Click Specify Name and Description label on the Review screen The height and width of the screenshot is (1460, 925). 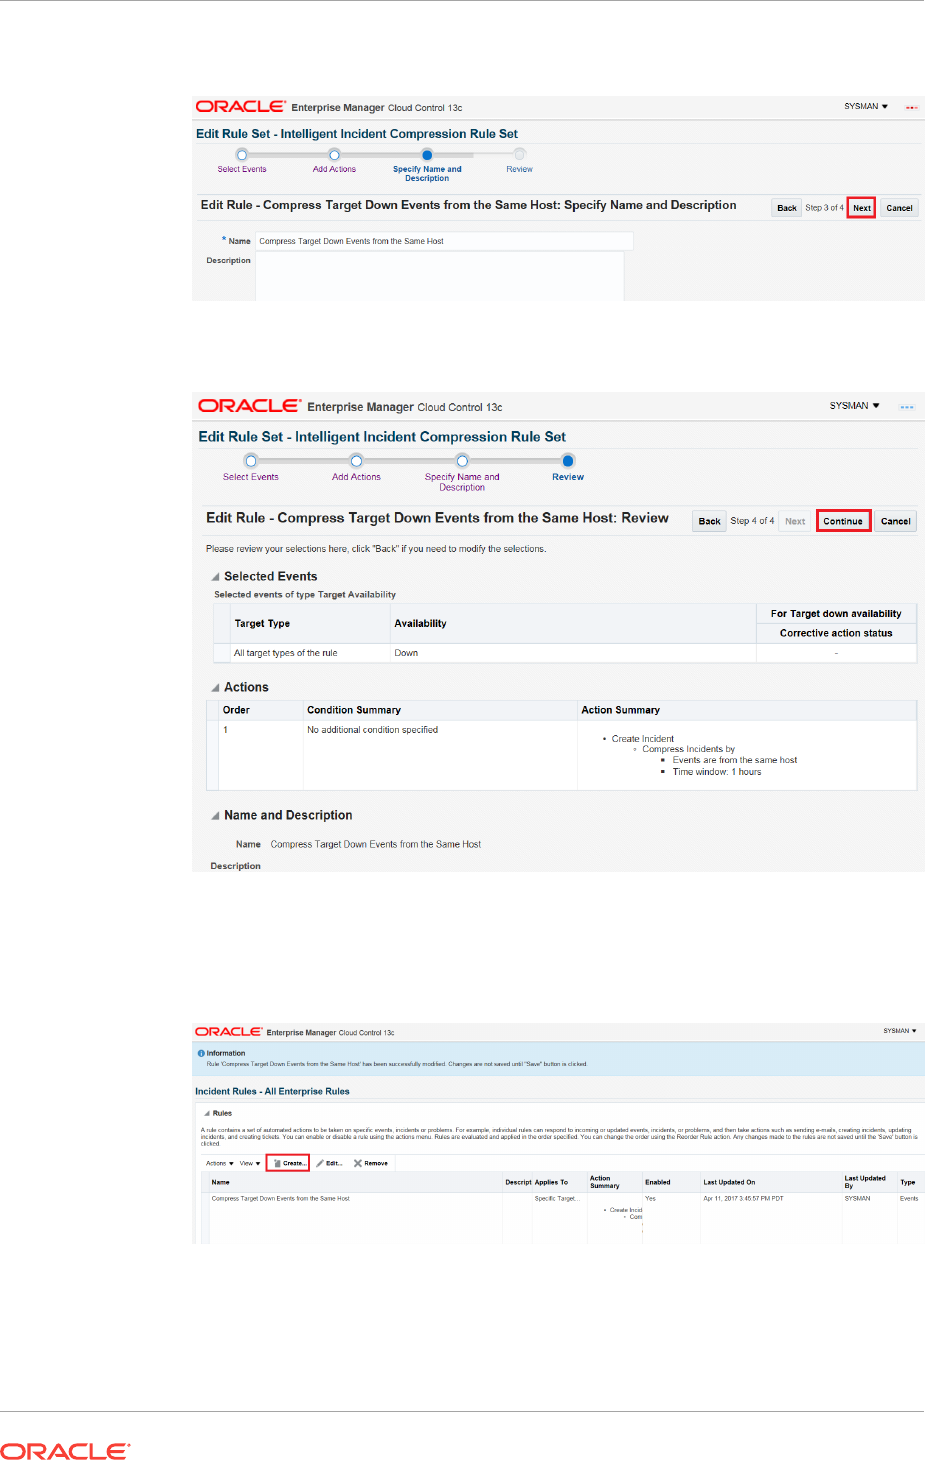[462, 482]
